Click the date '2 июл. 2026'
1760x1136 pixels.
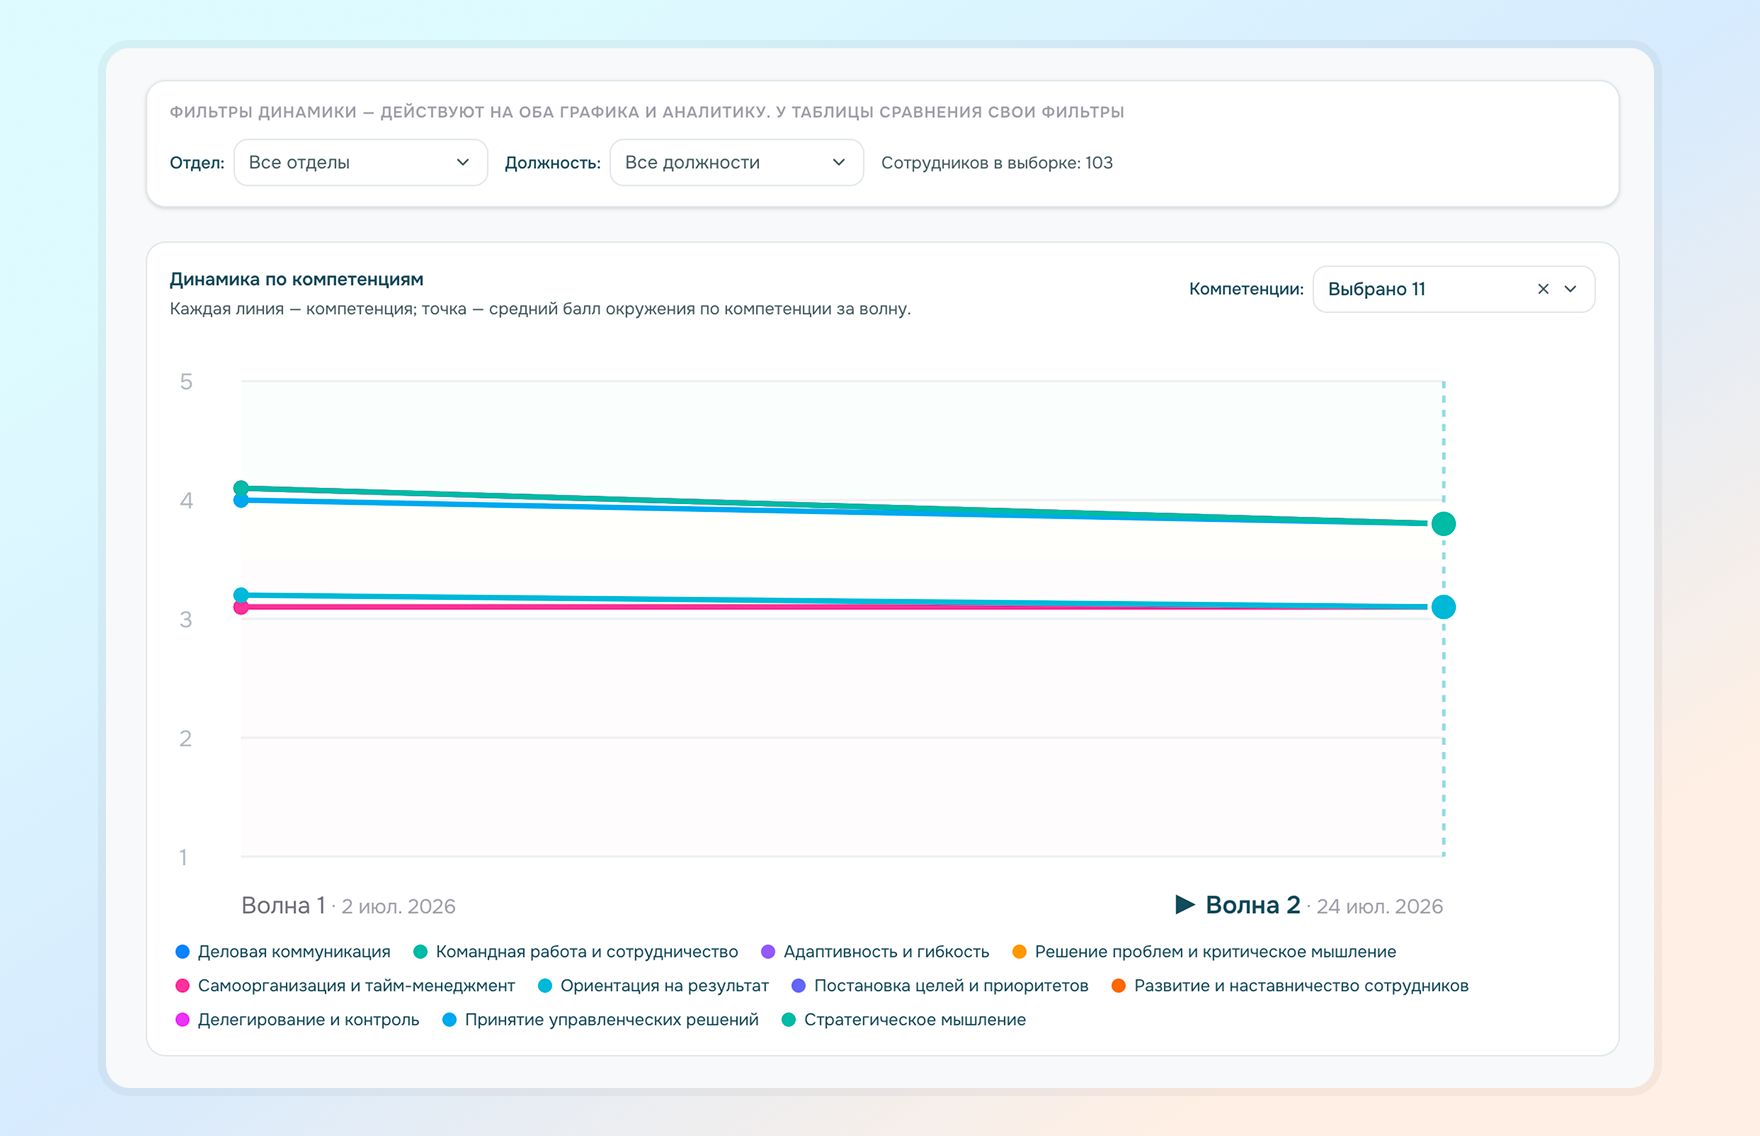point(398,906)
